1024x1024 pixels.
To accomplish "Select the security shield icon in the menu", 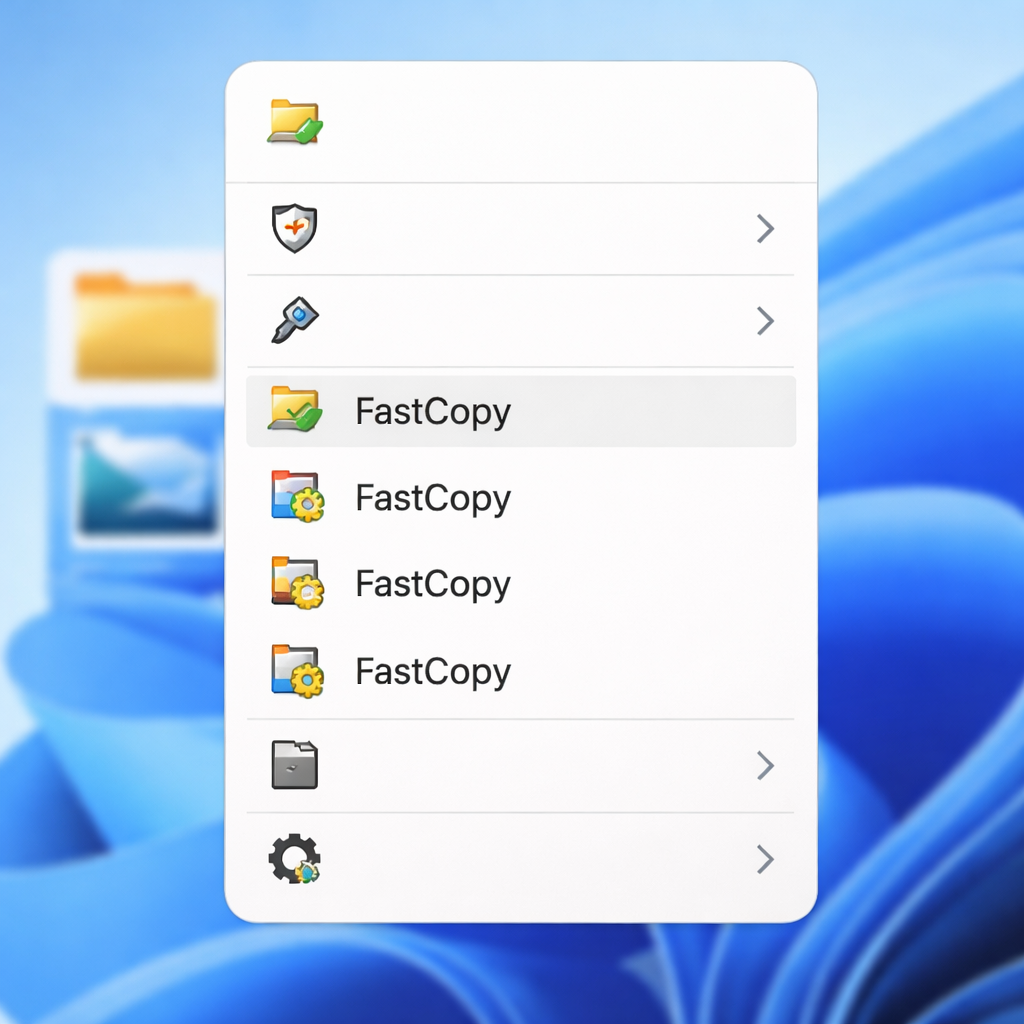I will (294, 229).
